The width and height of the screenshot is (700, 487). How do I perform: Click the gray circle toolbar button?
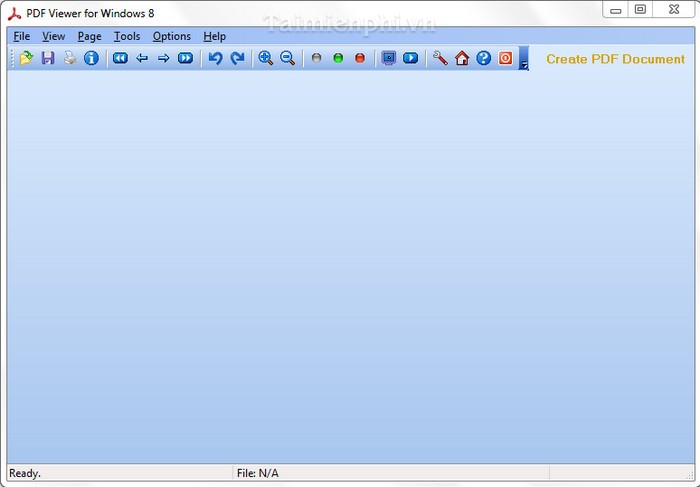coord(317,58)
